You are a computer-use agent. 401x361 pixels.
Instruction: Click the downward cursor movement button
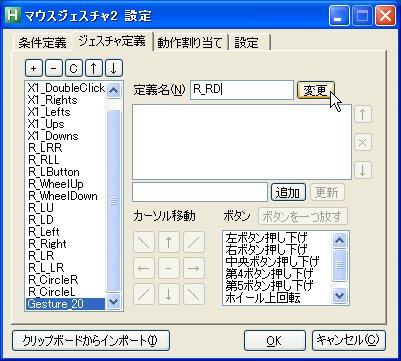point(169,294)
